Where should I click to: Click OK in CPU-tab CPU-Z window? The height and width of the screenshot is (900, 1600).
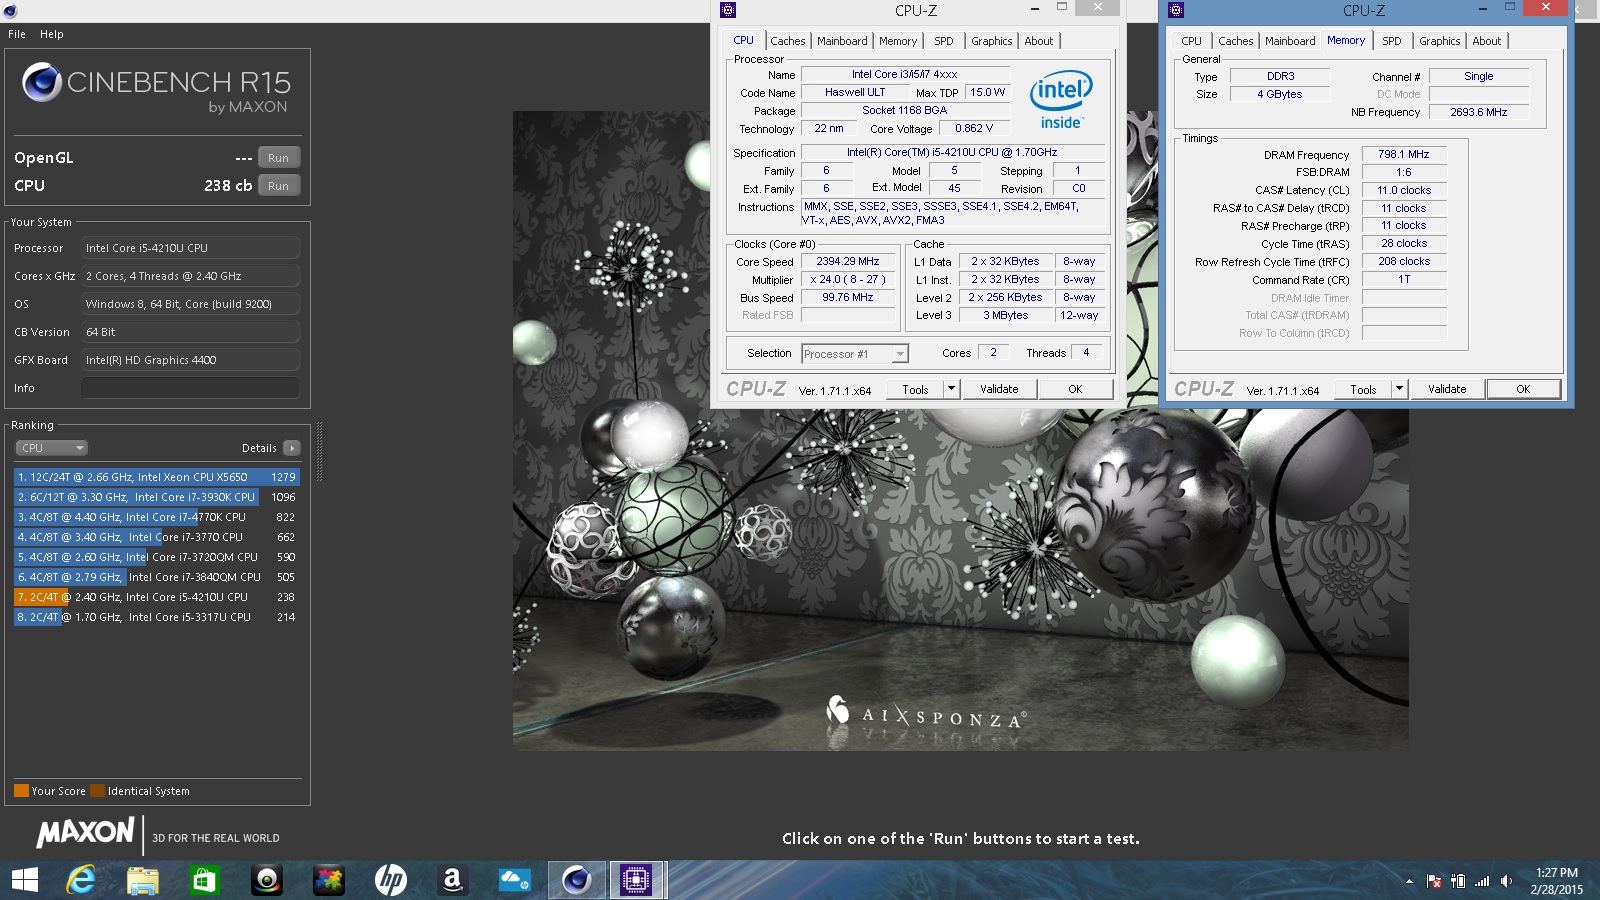(1075, 390)
